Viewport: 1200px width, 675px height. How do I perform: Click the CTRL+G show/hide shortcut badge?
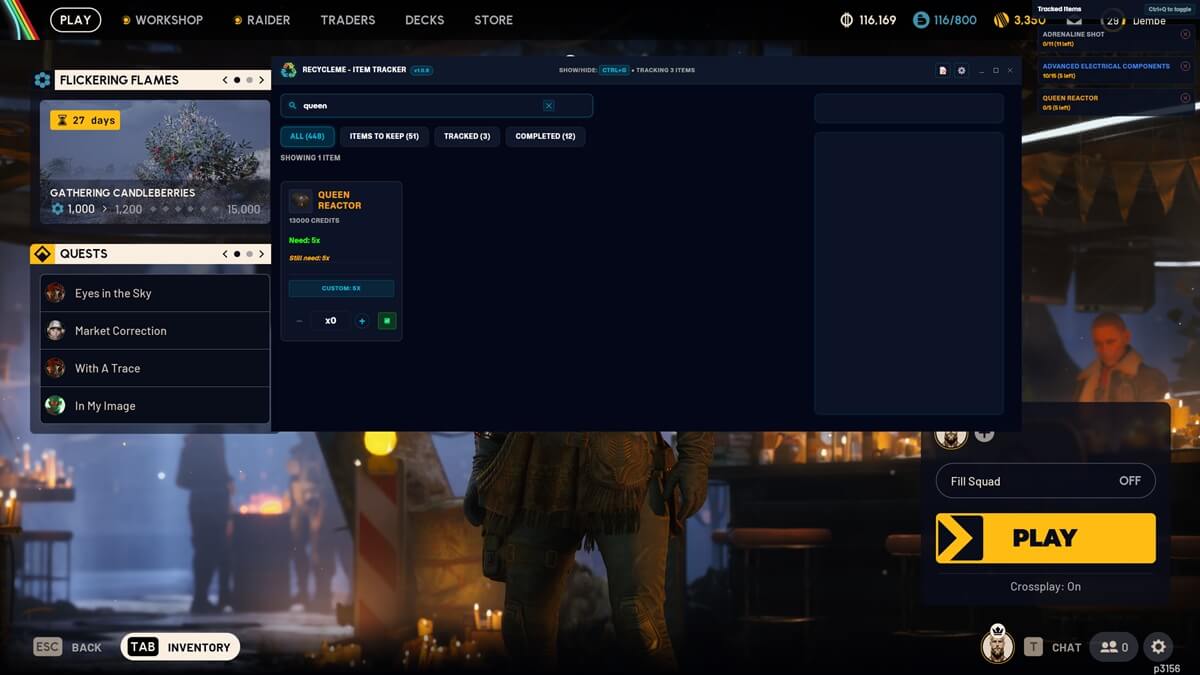click(614, 70)
